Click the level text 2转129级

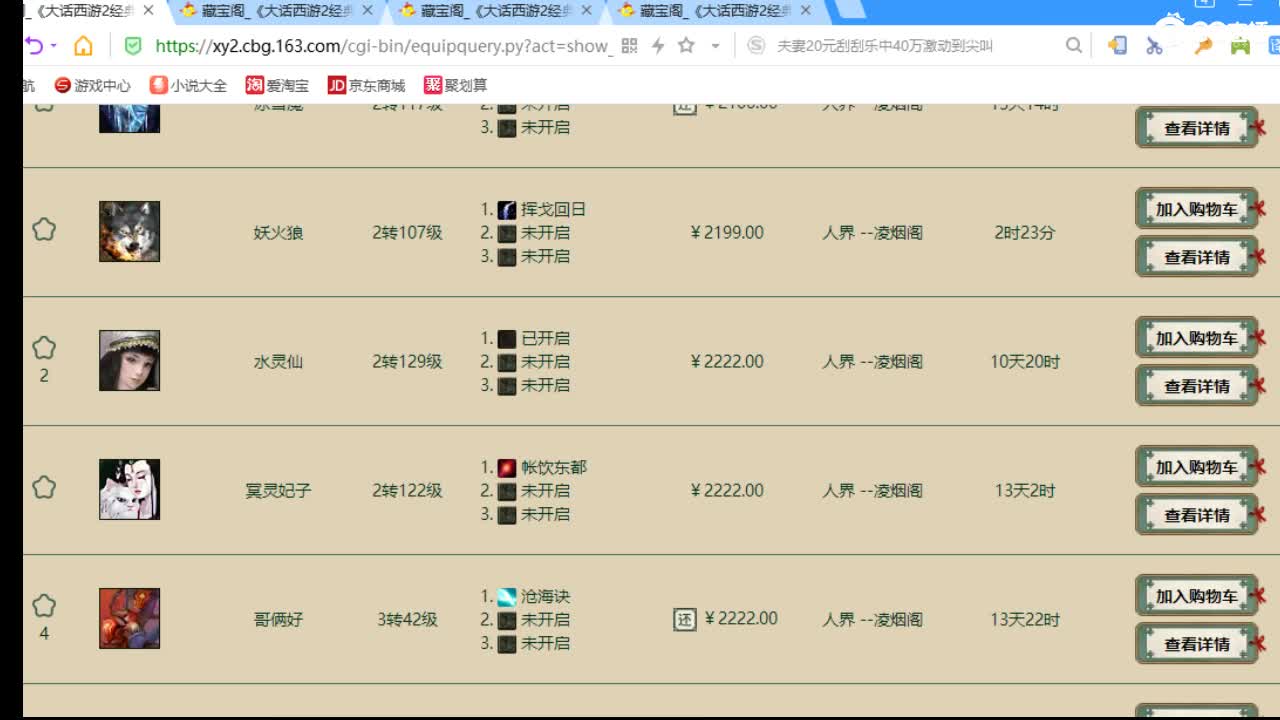(407, 362)
